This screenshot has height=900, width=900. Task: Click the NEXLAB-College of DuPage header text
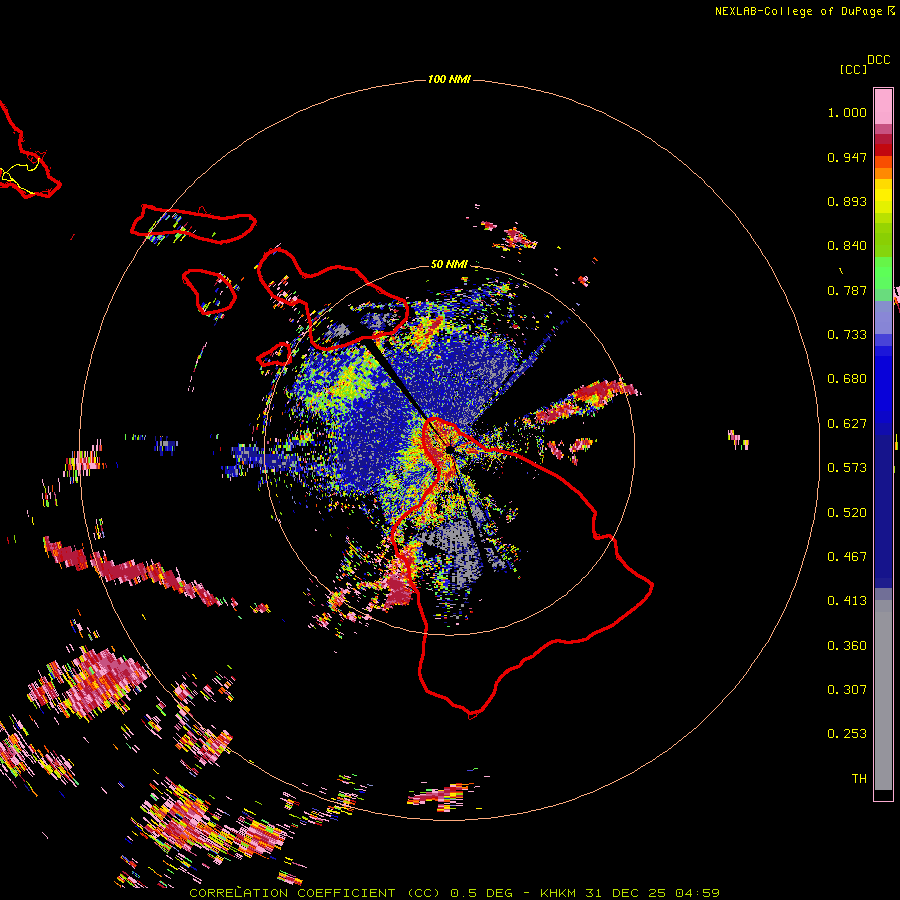(x=799, y=11)
